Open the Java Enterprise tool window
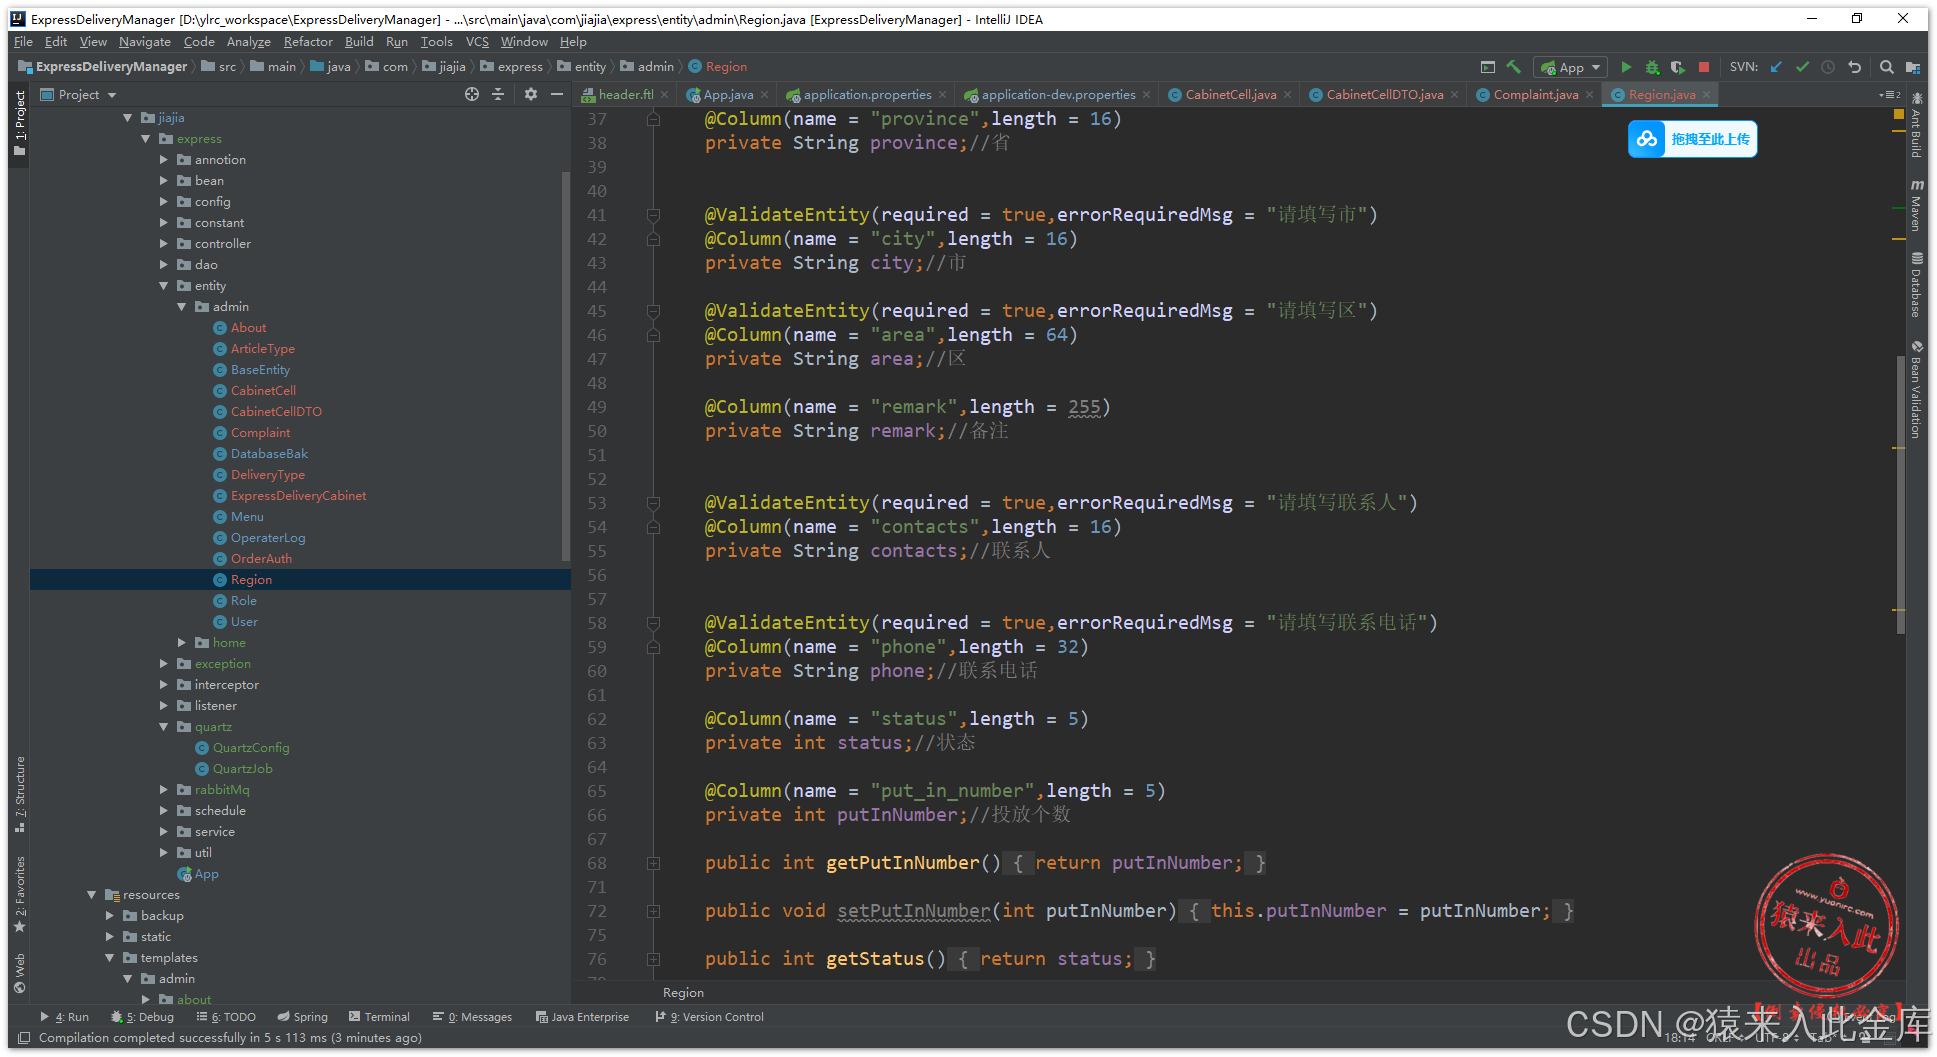Viewport: 1937px width, 1057px height. [x=582, y=1017]
